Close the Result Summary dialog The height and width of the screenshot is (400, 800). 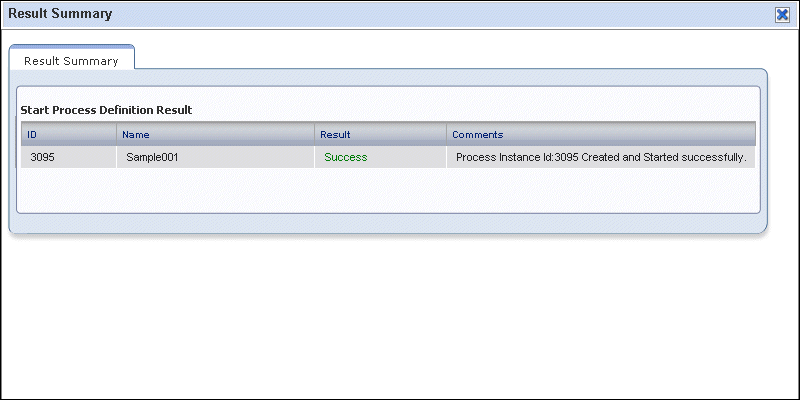pos(782,15)
